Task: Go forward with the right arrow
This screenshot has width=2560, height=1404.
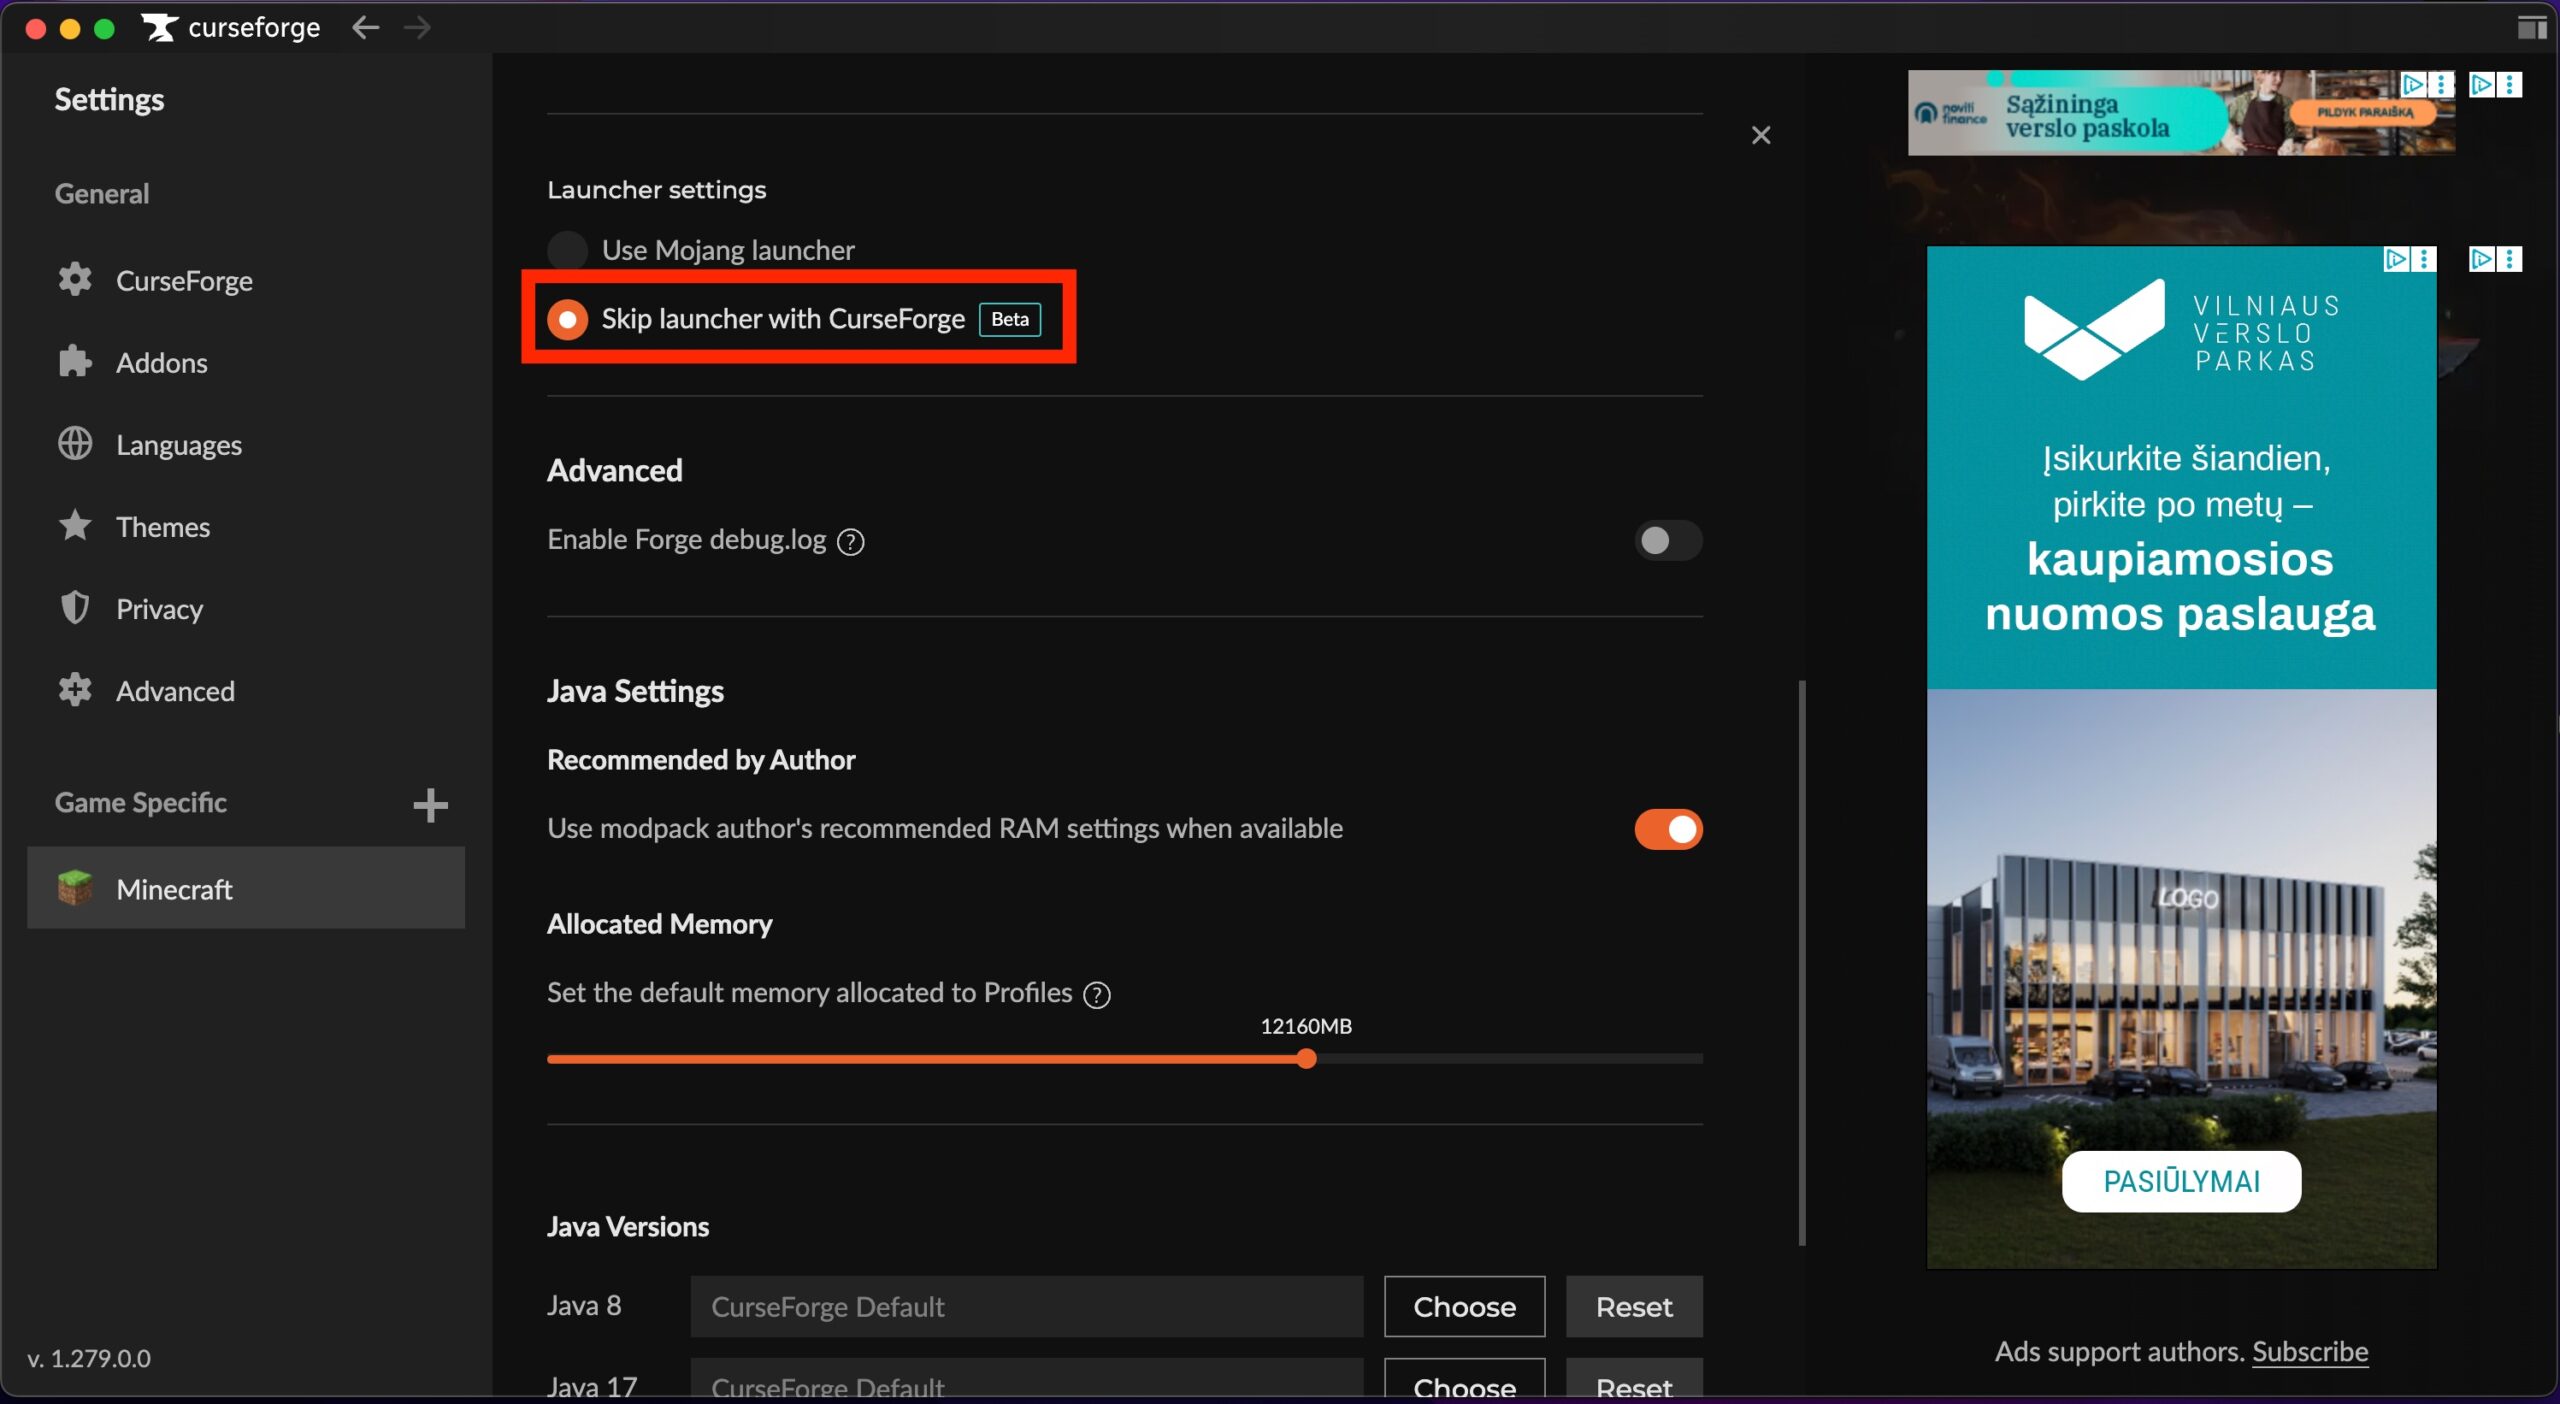Action: [x=417, y=27]
